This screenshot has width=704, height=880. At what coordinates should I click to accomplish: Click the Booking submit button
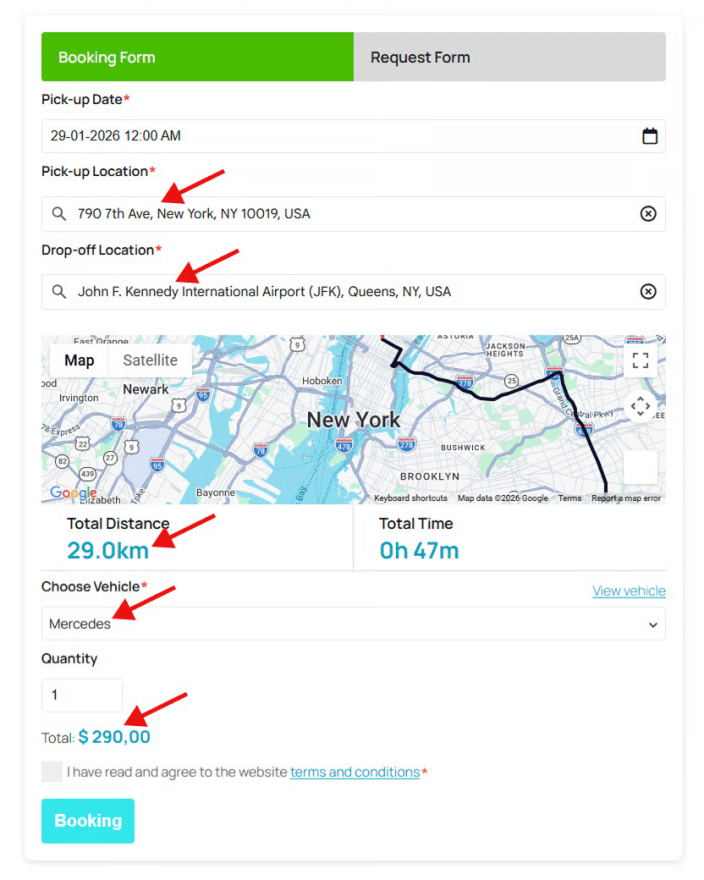coord(88,821)
